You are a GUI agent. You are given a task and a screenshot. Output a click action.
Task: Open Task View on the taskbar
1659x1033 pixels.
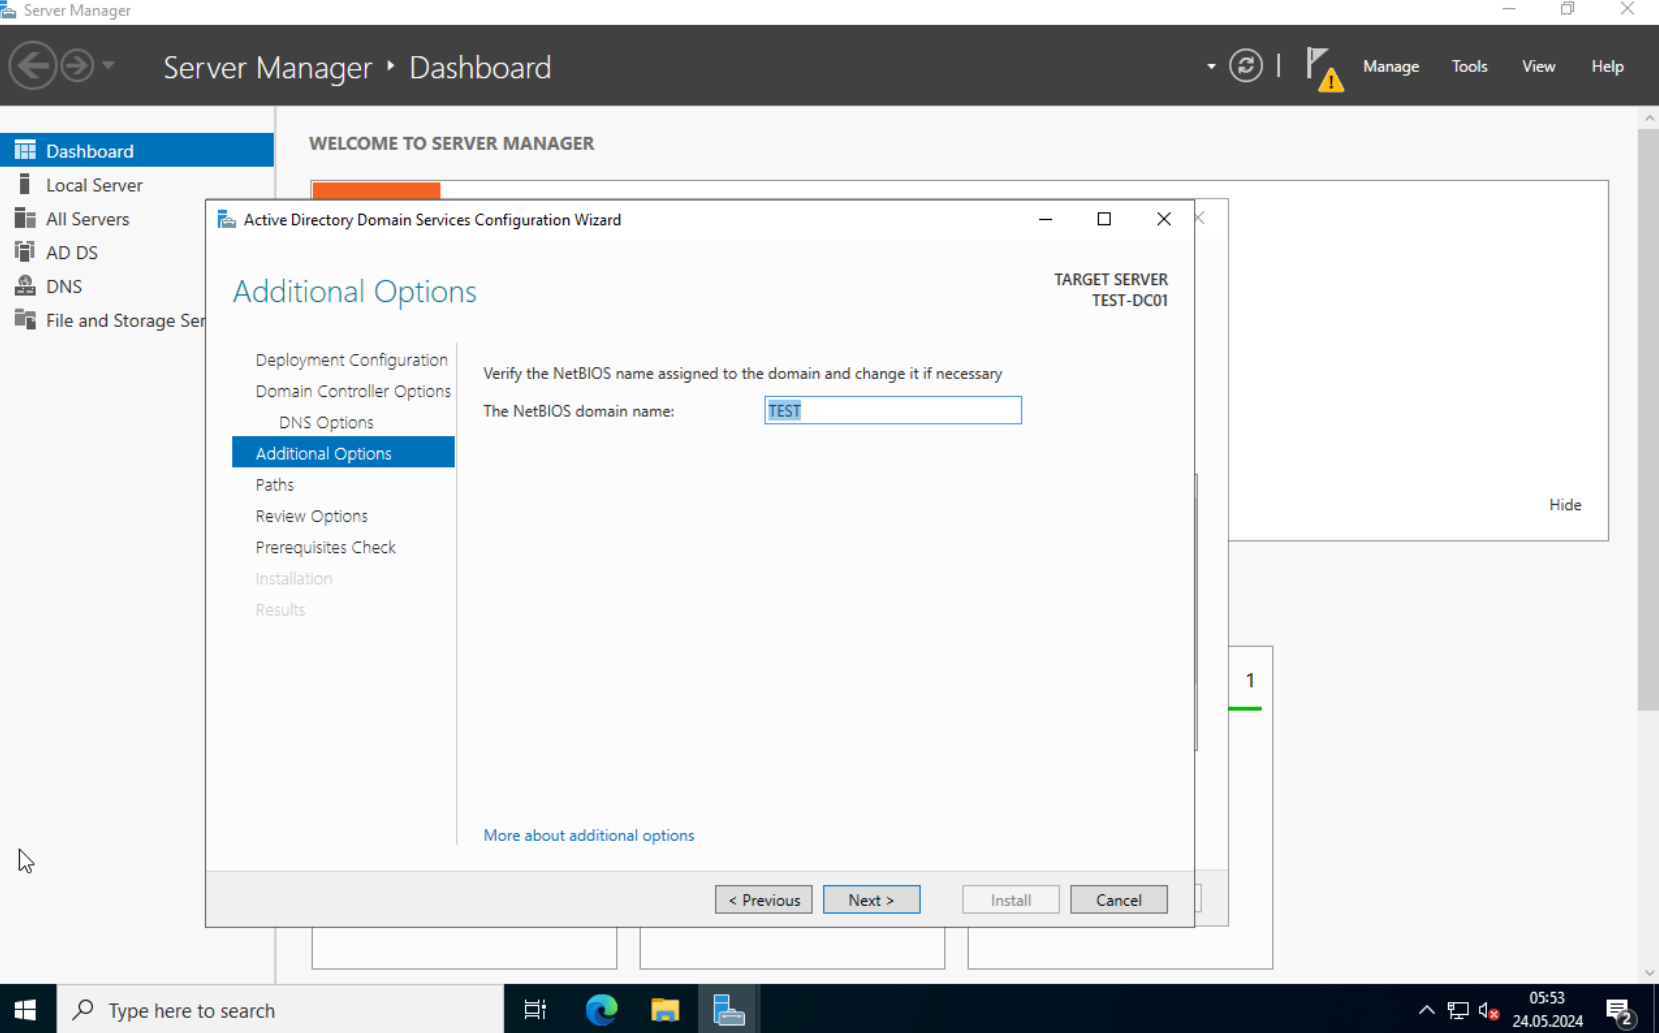pyautogui.click(x=535, y=1010)
